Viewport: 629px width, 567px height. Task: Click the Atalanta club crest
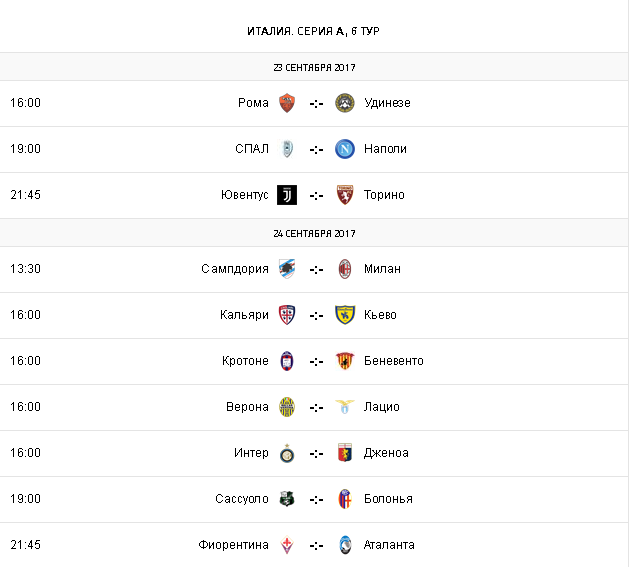(345, 545)
